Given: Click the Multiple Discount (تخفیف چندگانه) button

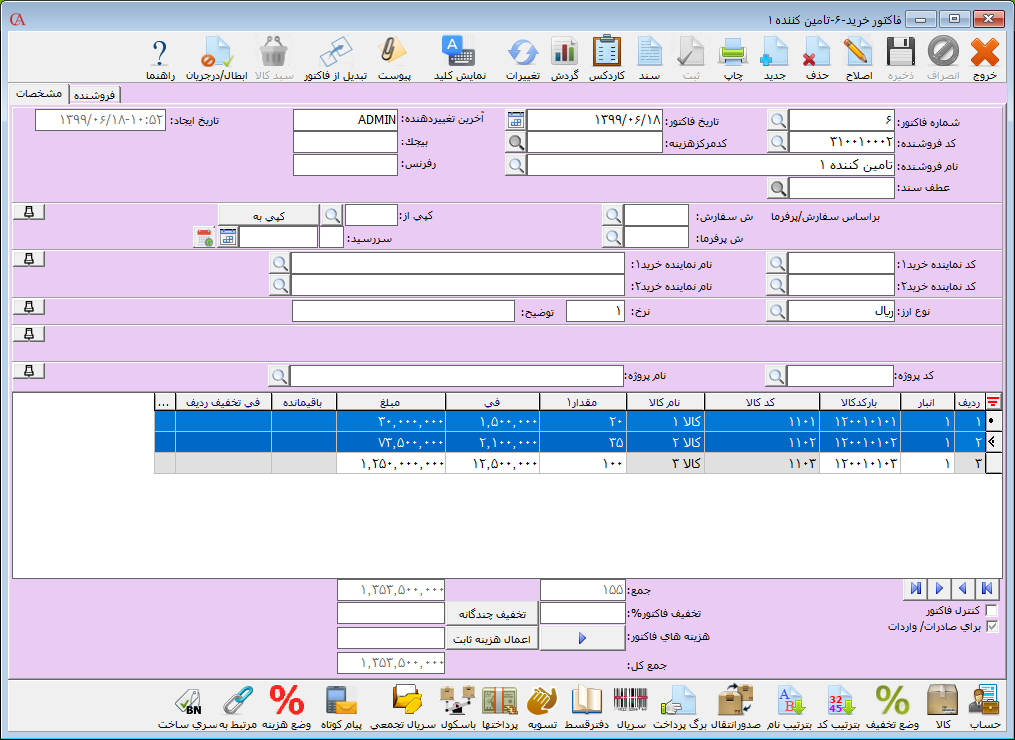Looking at the screenshot, I should (x=490, y=613).
